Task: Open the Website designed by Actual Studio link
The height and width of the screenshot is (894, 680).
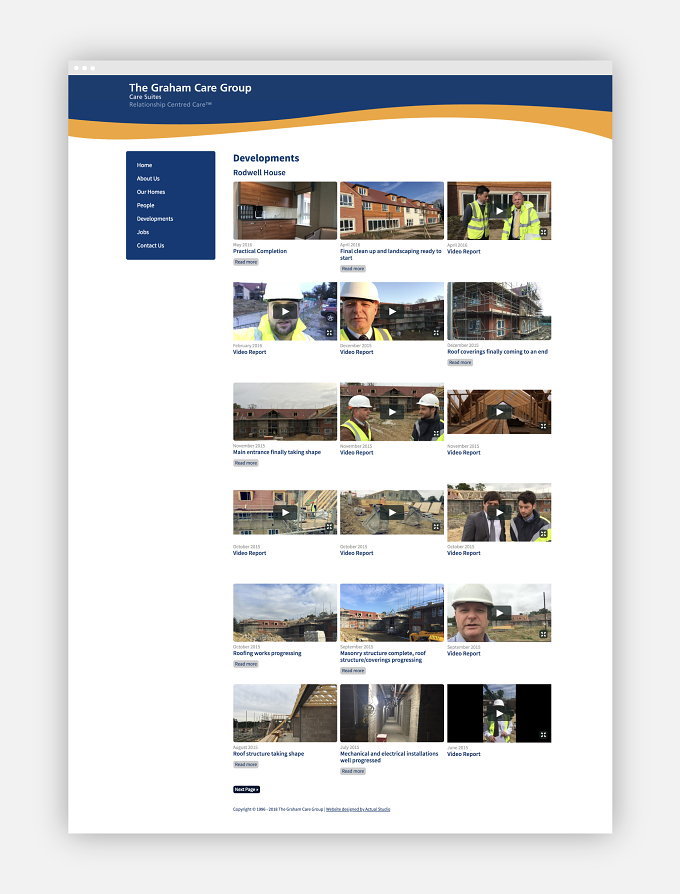Action: [x=358, y=809]
